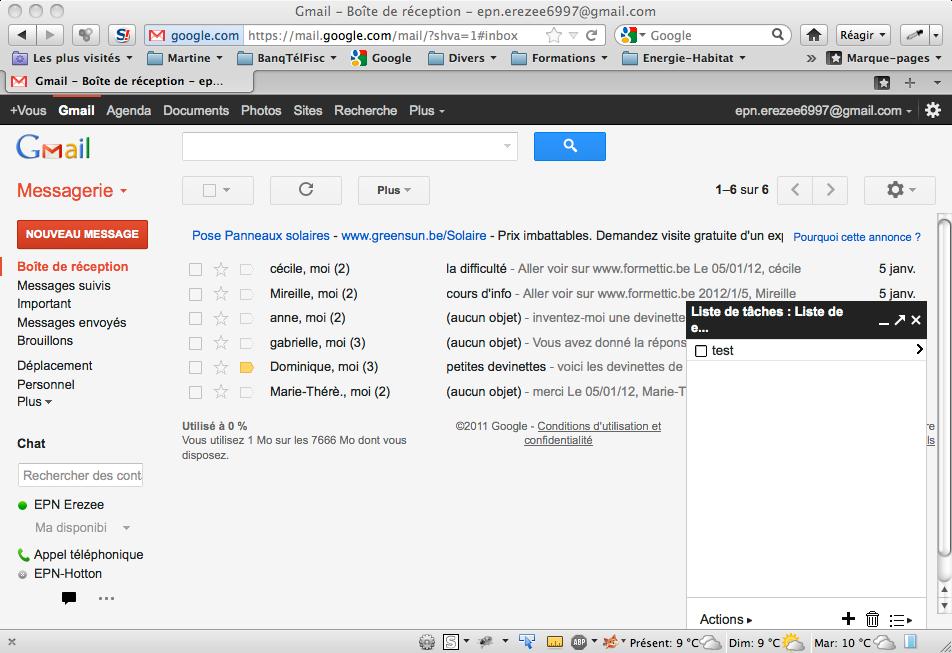Add a new task with the plus icon

[848, 618]
